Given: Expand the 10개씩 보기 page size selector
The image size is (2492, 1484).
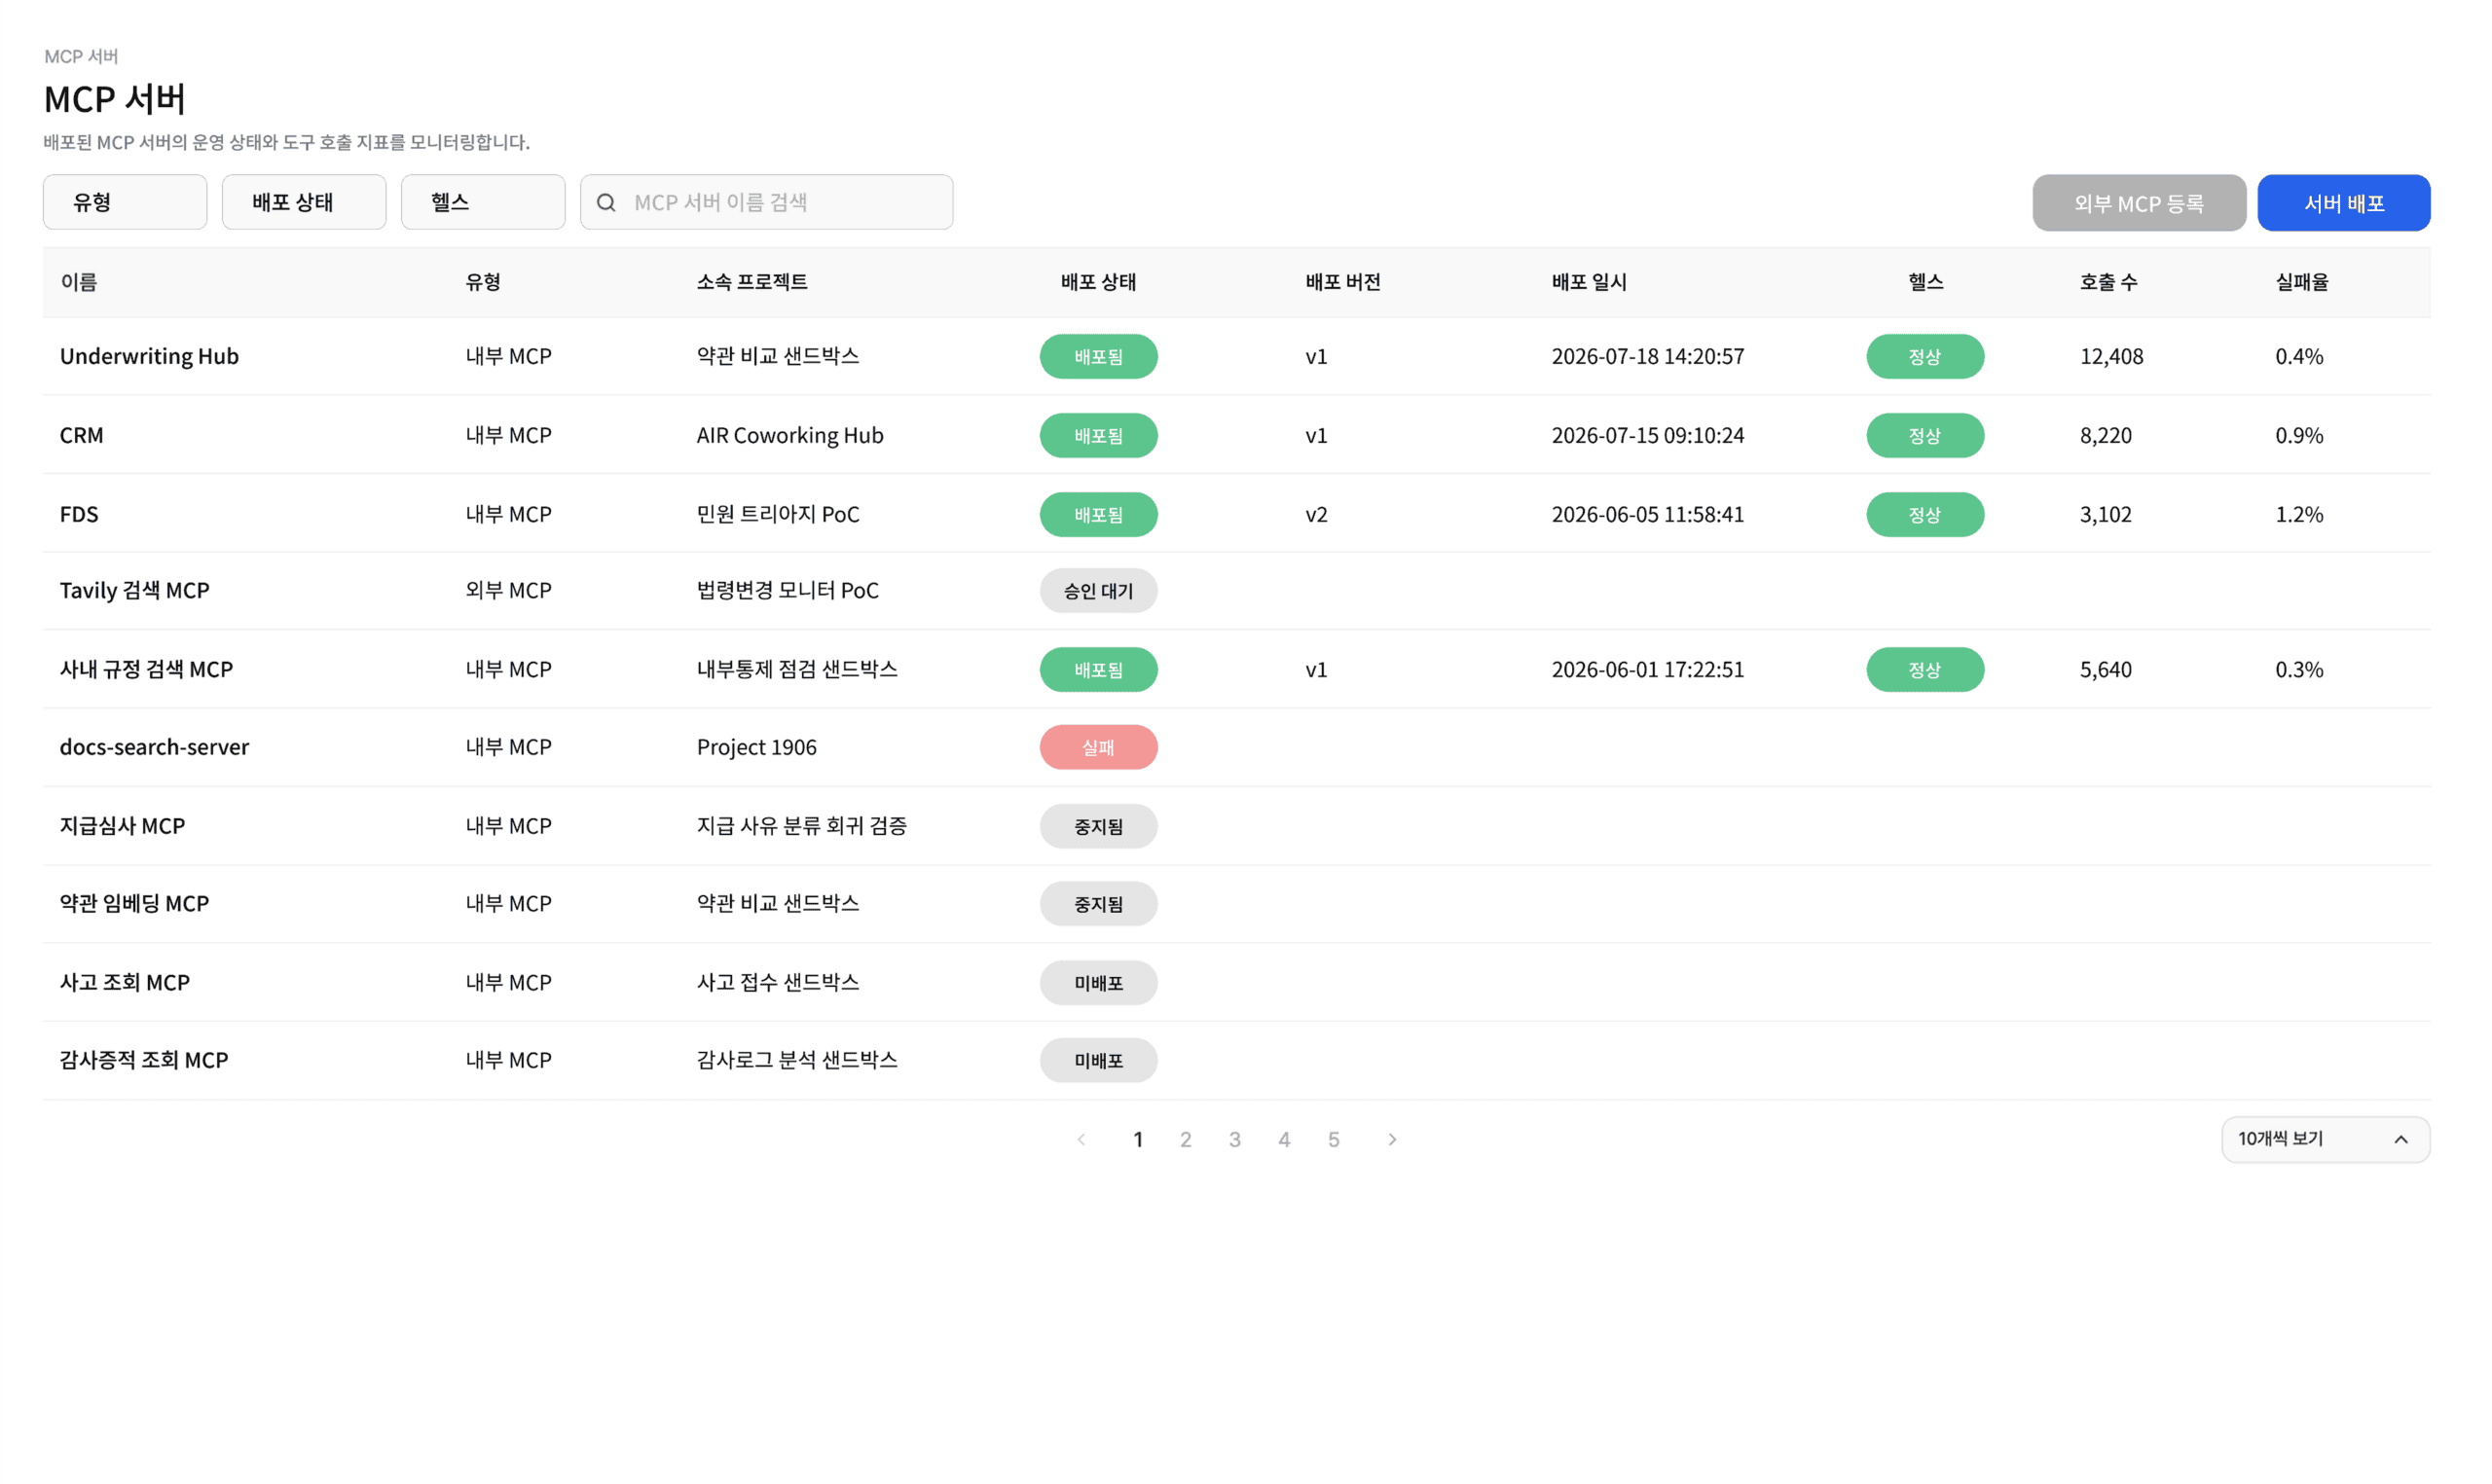Looking at the screenshot, I should pos(2325,1139).
